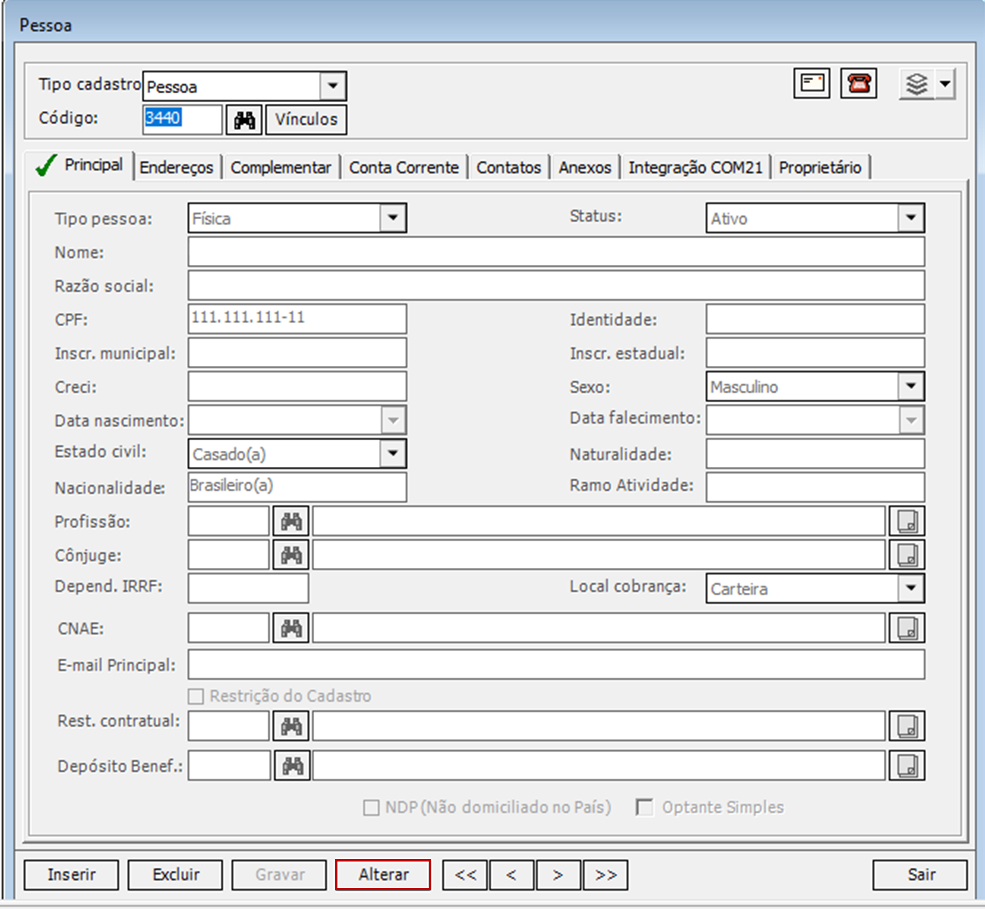Click the E-mail Principal input field
Image resolution: width=985 pixels, height=909 pixels.
pyautogui.click(x=556, y=665)
